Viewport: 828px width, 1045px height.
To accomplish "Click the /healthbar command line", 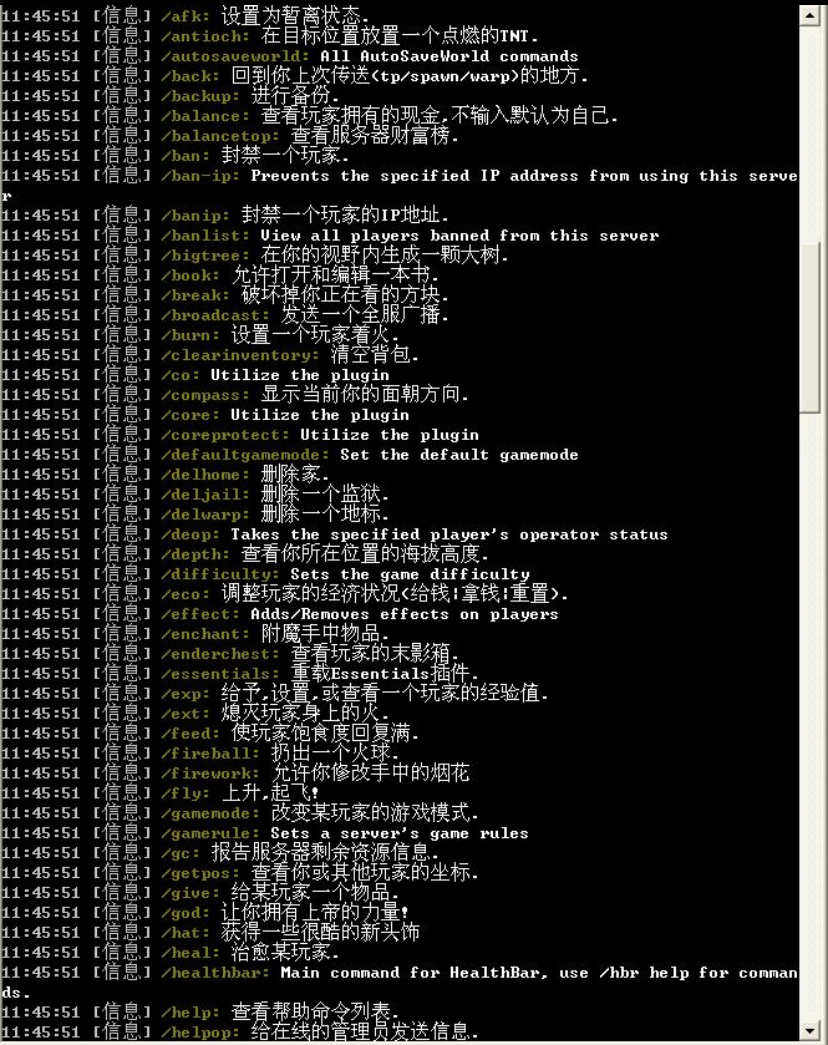I will coord(399,984).
